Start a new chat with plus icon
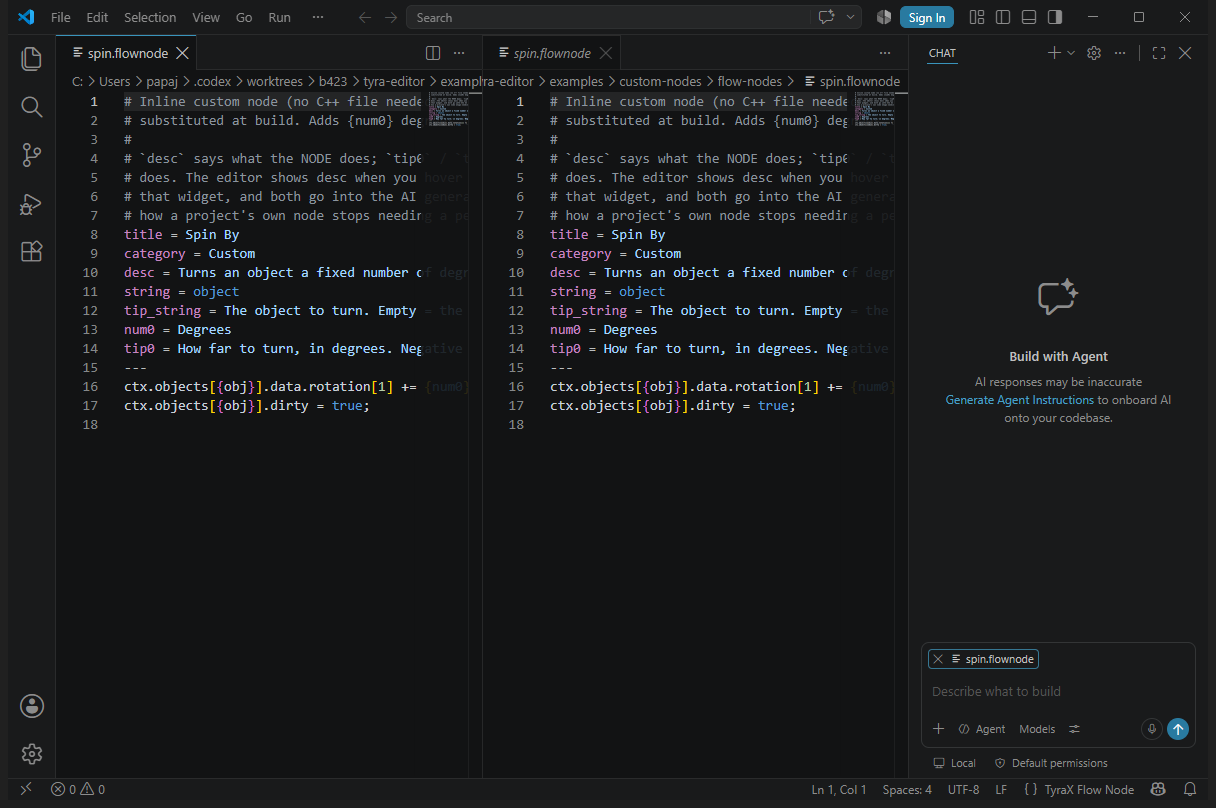 [1053, 53]
